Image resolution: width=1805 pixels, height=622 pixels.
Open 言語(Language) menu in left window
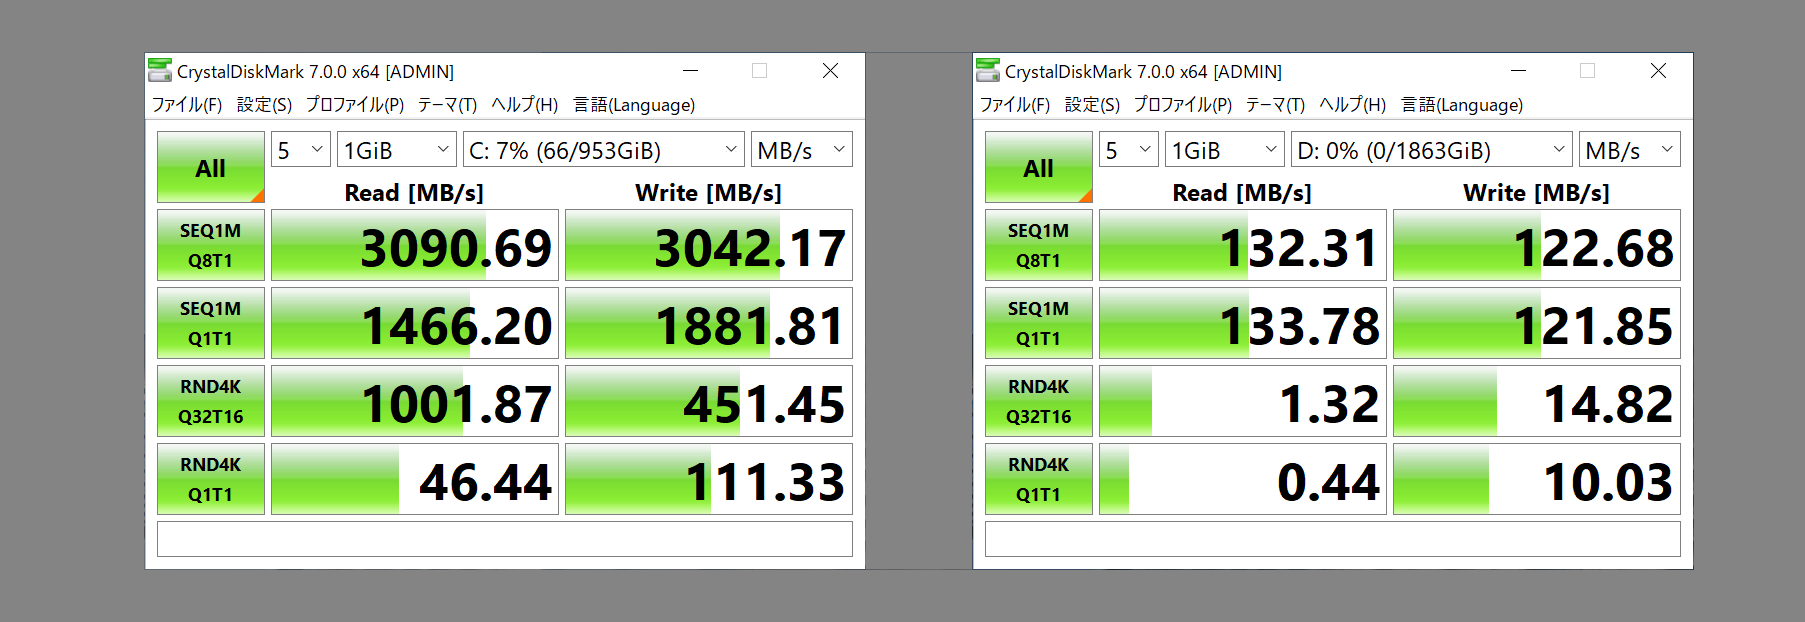pos(634,105)
